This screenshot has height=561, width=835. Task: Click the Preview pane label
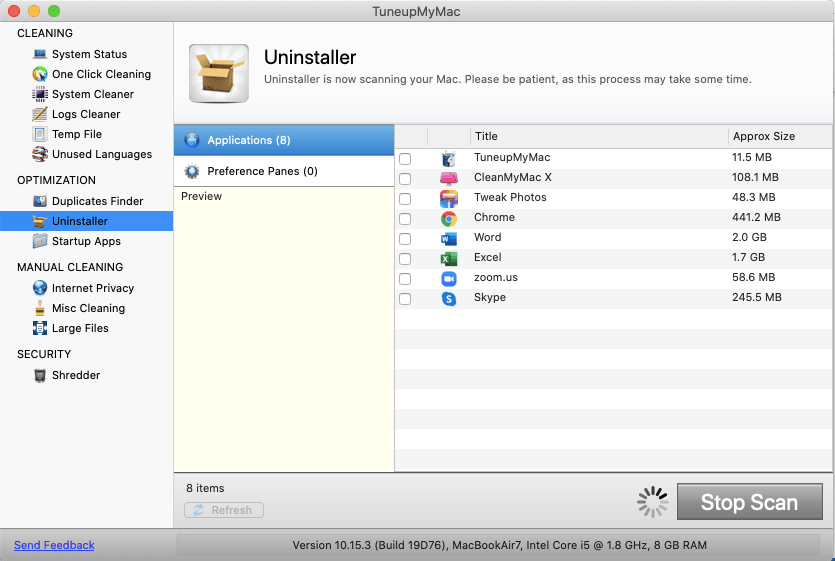(x=201, y=196)
